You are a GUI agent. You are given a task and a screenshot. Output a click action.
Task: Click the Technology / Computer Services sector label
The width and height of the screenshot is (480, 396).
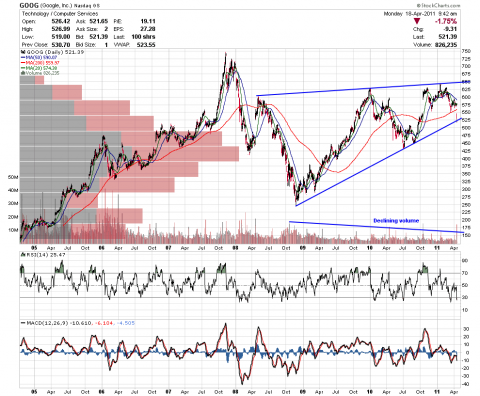(x=60, y=14)
